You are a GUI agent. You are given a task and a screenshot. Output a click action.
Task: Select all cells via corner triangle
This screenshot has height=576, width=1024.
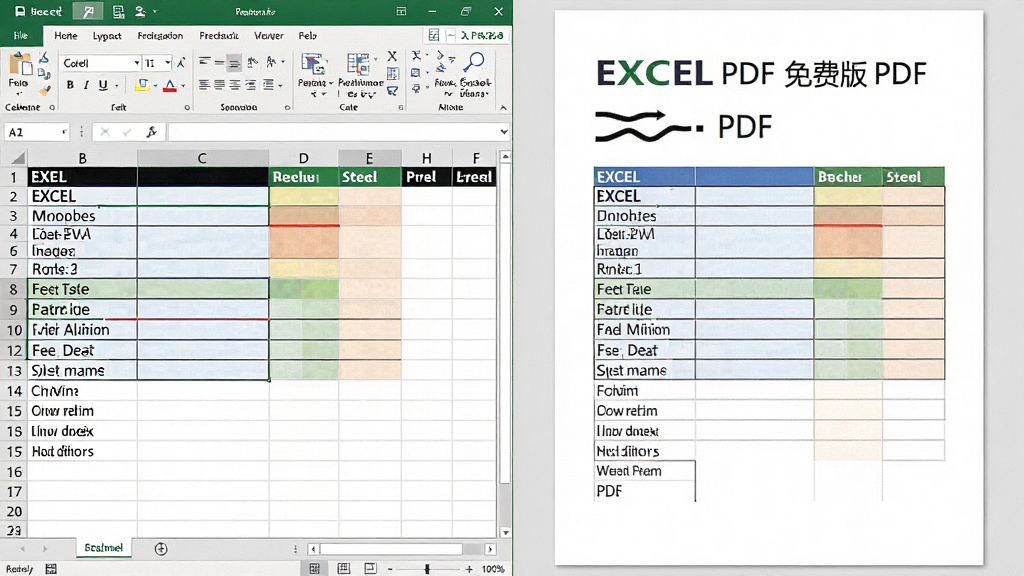pyautogui.click(x=18, y=158)
